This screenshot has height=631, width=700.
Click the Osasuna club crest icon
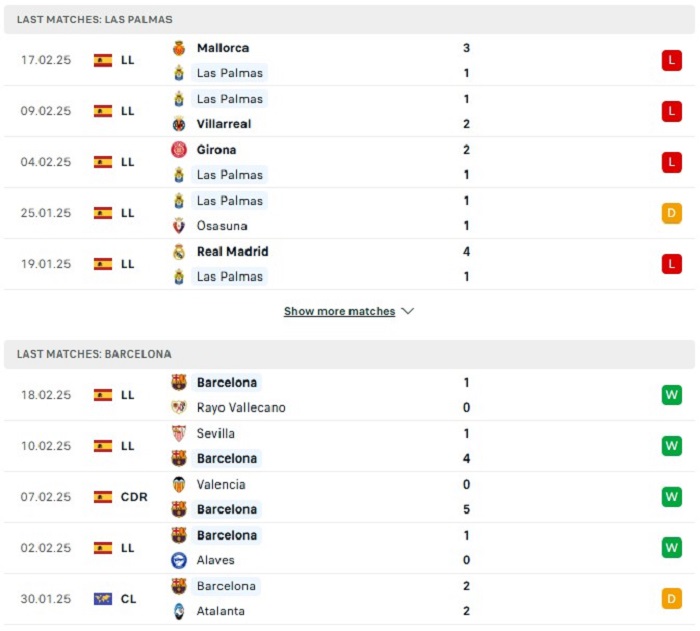[x=179, y=226]
